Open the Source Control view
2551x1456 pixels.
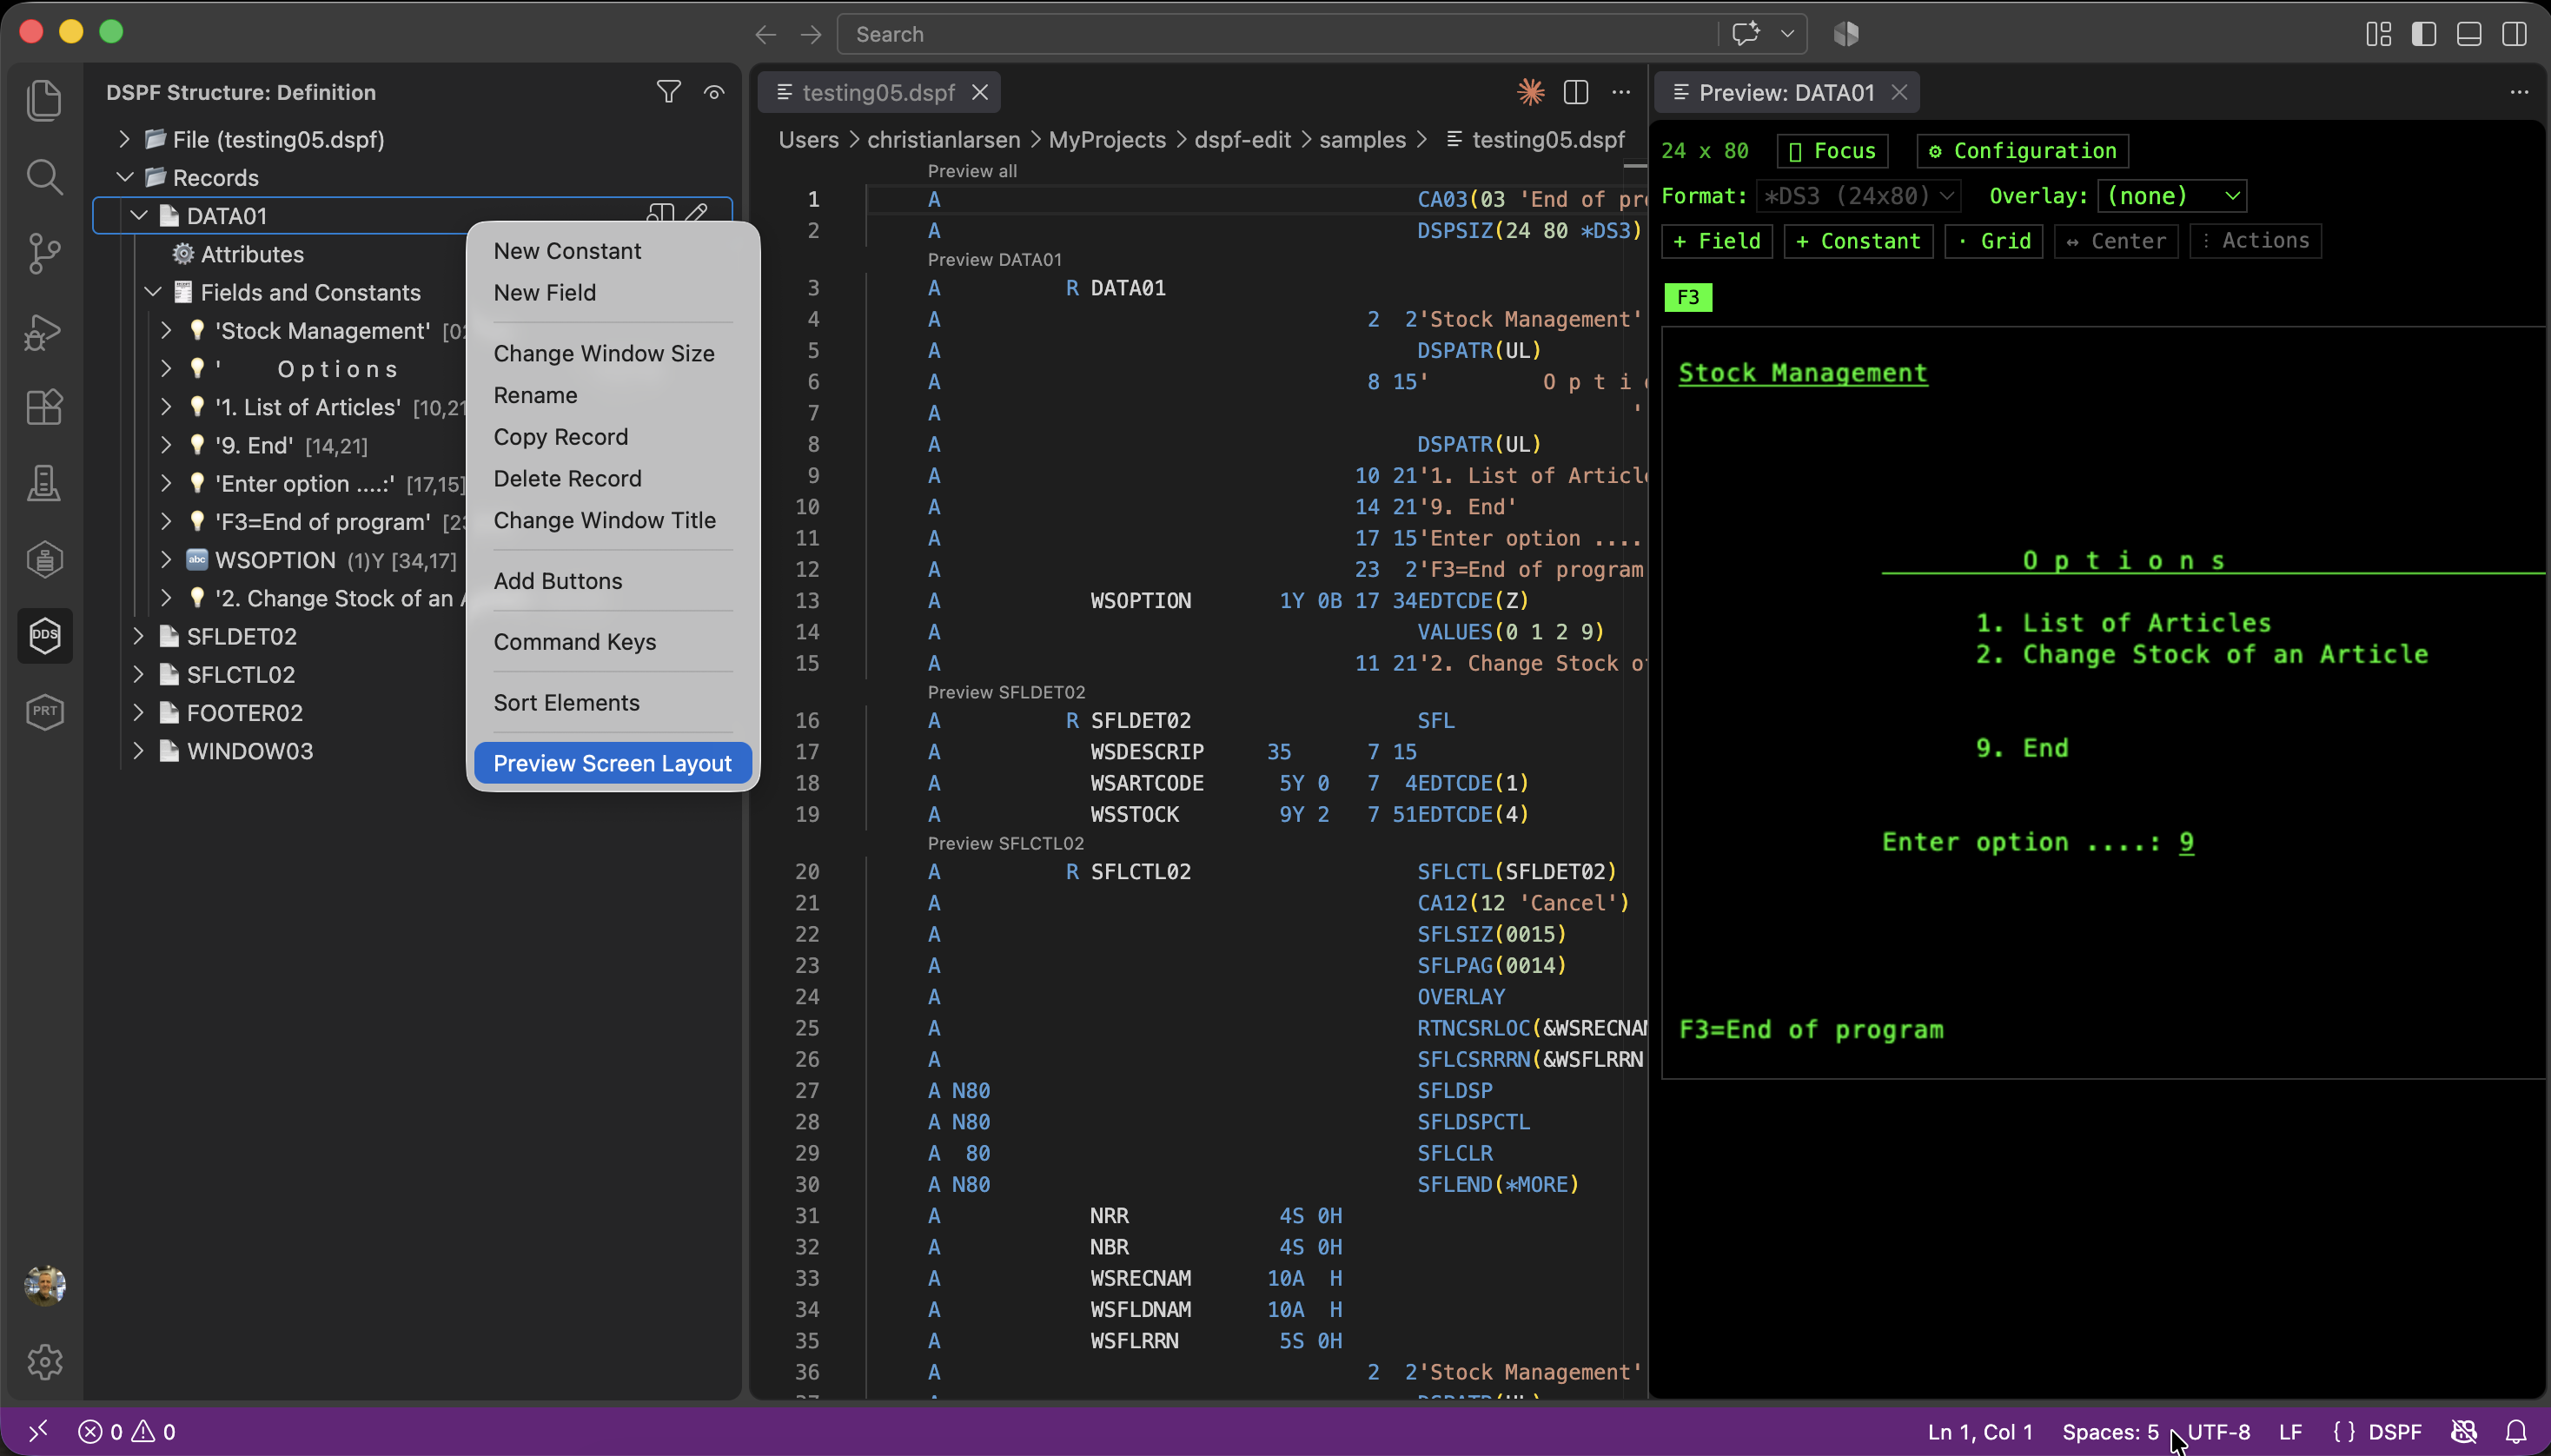[x=44, y=253]
